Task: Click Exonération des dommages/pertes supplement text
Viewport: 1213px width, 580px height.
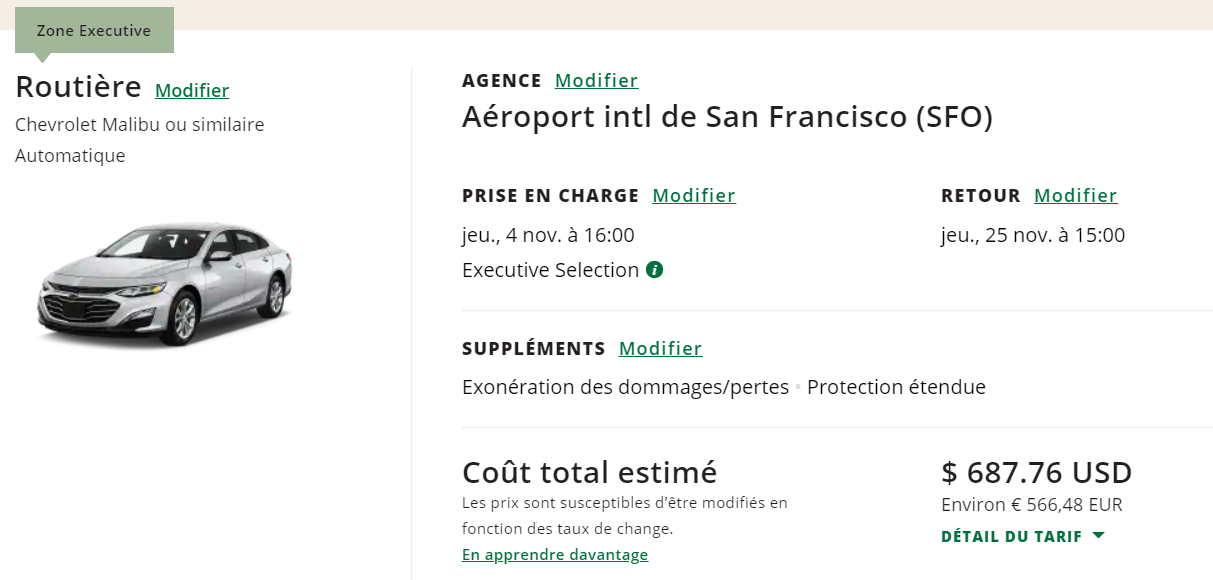Action: pyautogui.click(x=625, y=387)
